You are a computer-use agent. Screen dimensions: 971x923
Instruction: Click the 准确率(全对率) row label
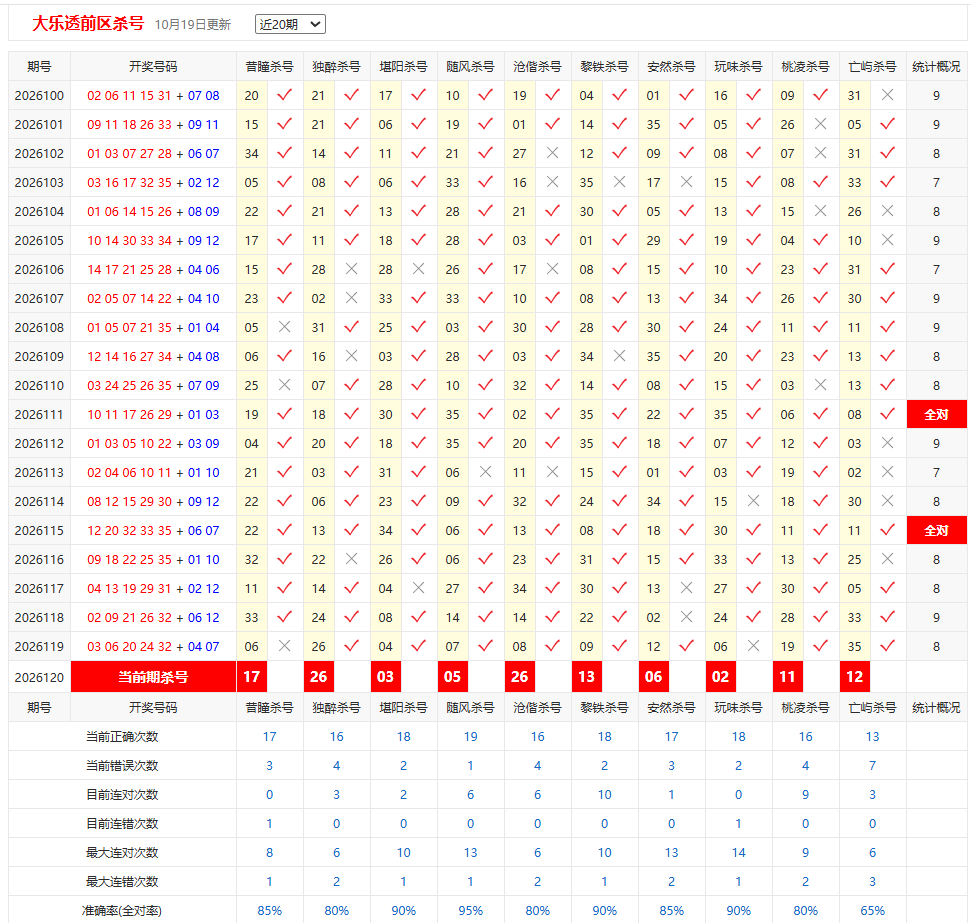tap(122, 911)
